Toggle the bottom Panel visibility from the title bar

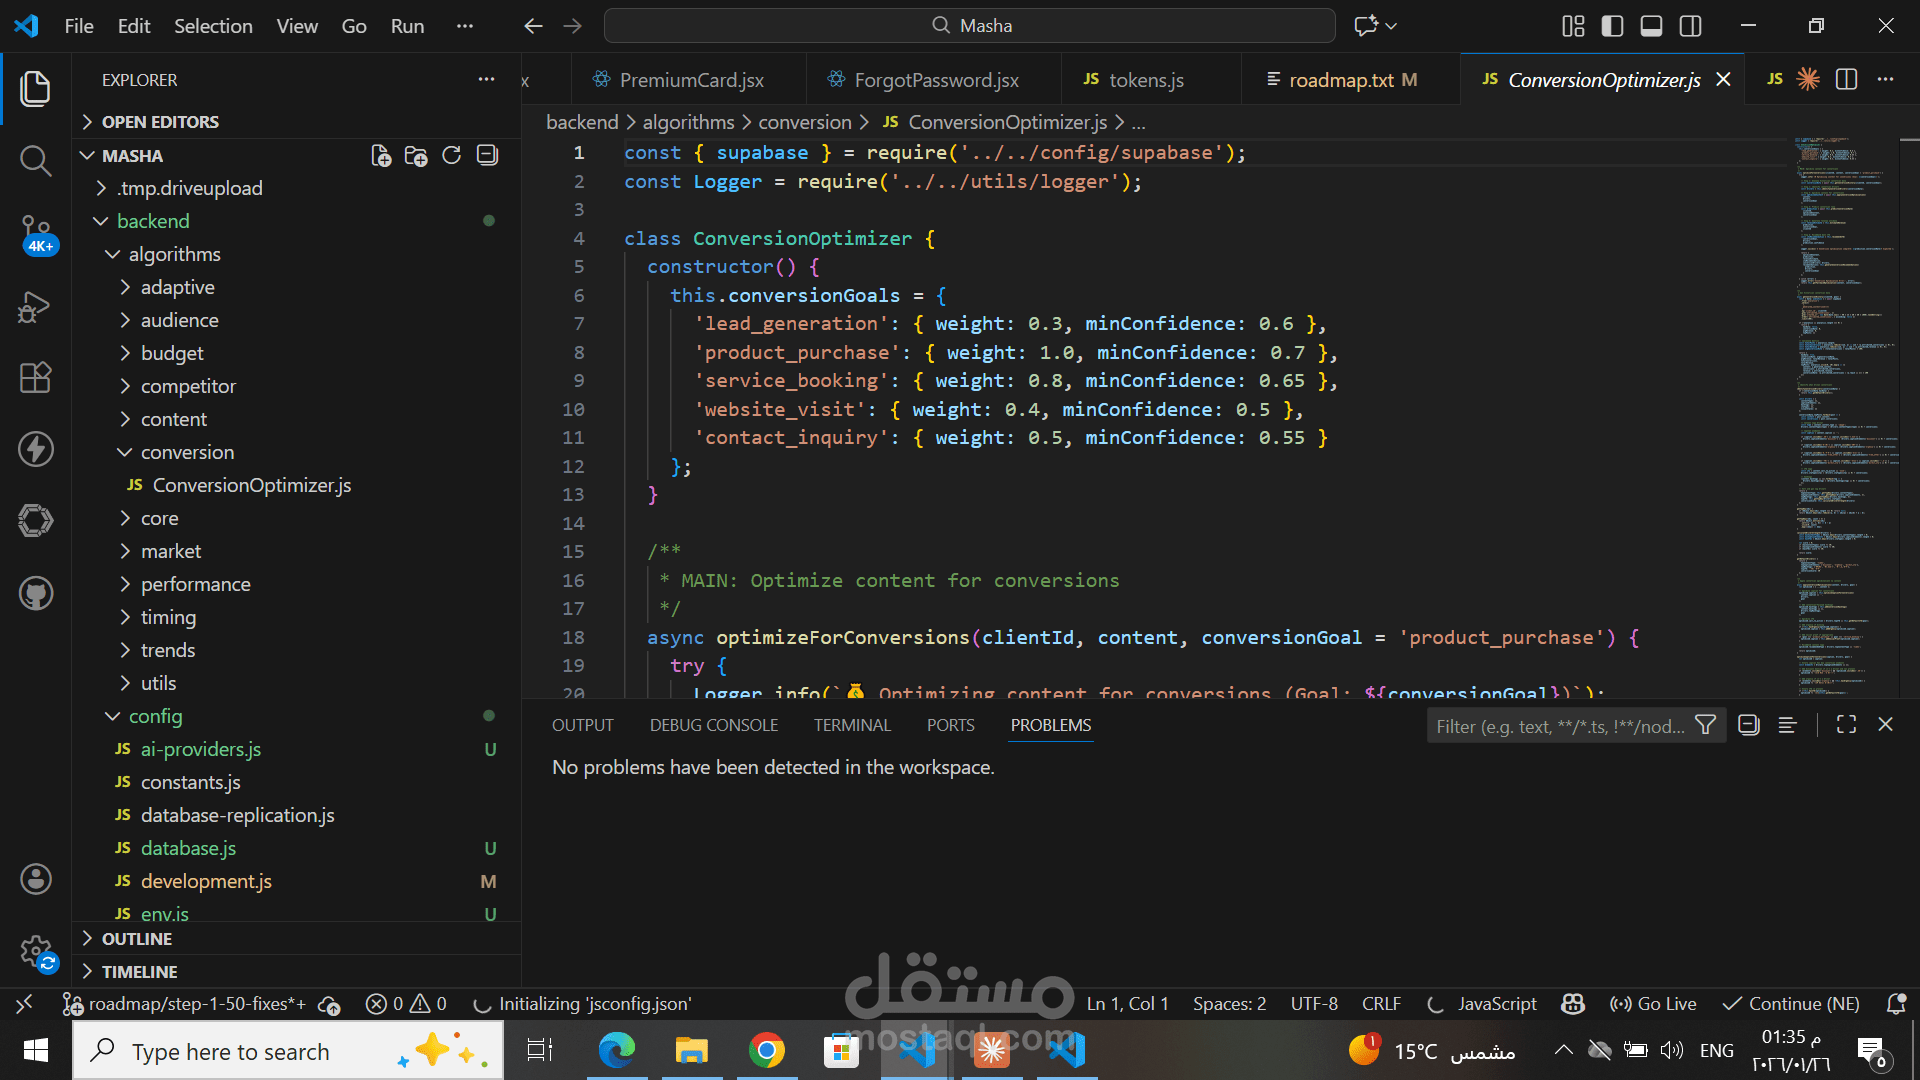pos(1651,26)
